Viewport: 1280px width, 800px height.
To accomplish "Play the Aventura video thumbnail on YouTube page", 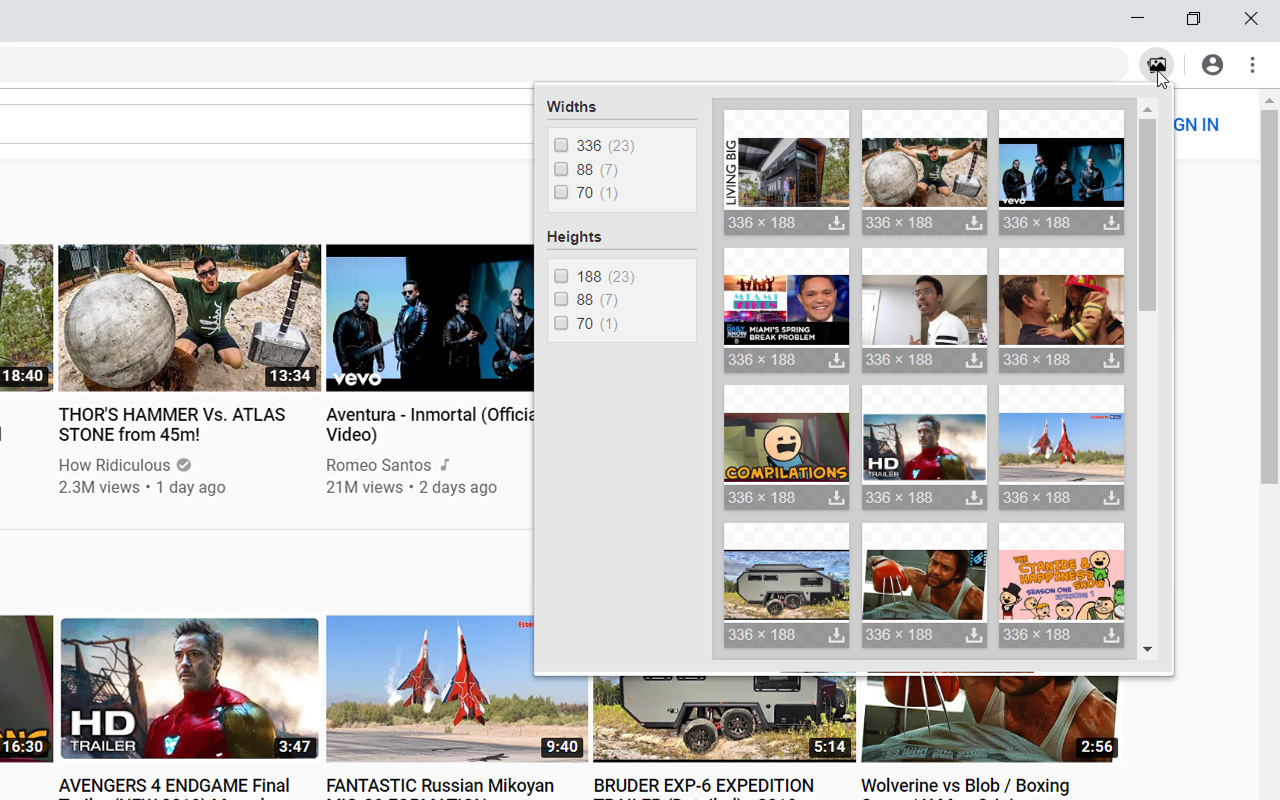I will tap(430, 318).
